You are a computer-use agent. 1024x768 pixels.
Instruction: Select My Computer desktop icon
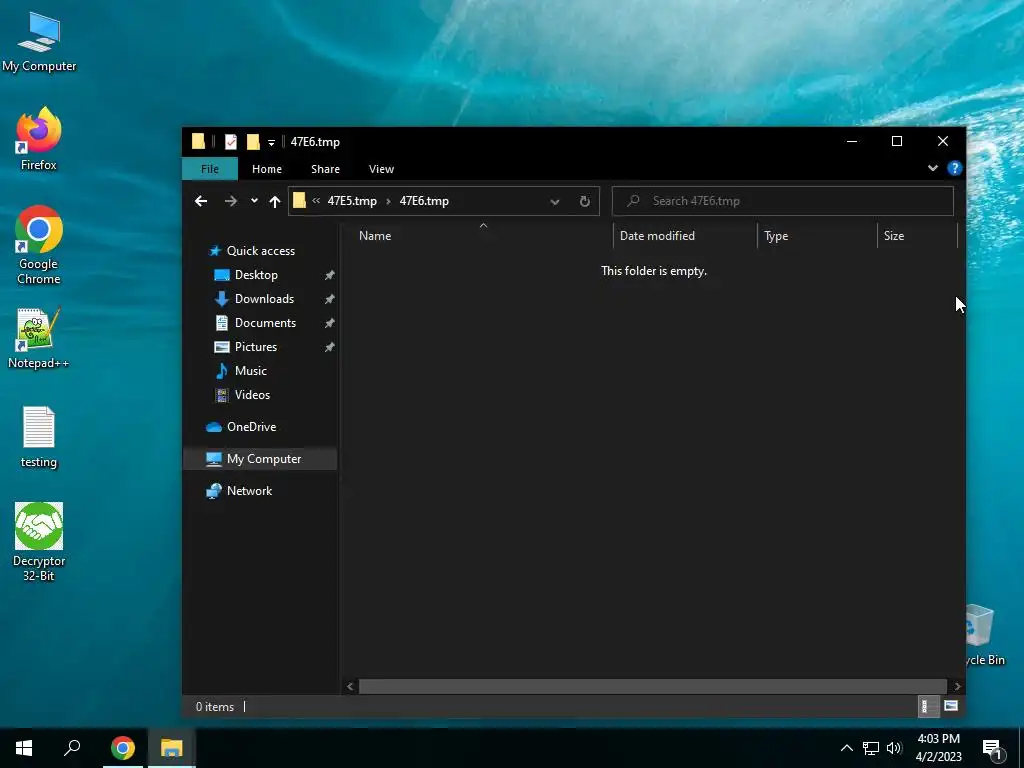point(39,41)
